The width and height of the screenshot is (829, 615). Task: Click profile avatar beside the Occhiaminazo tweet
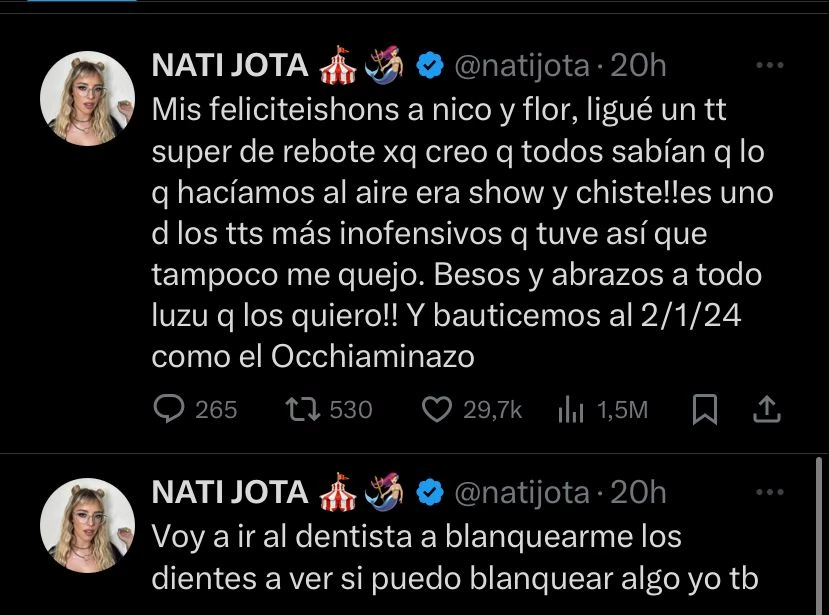pos(87,98)
